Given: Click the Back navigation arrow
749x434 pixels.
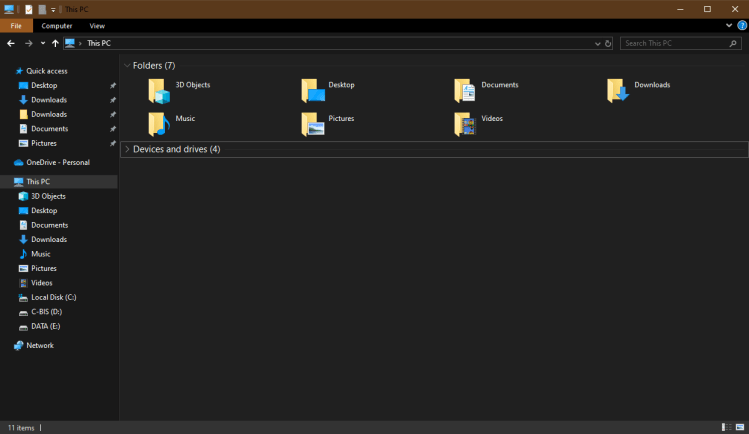Looking at the screenshot, I should (11, 44).
